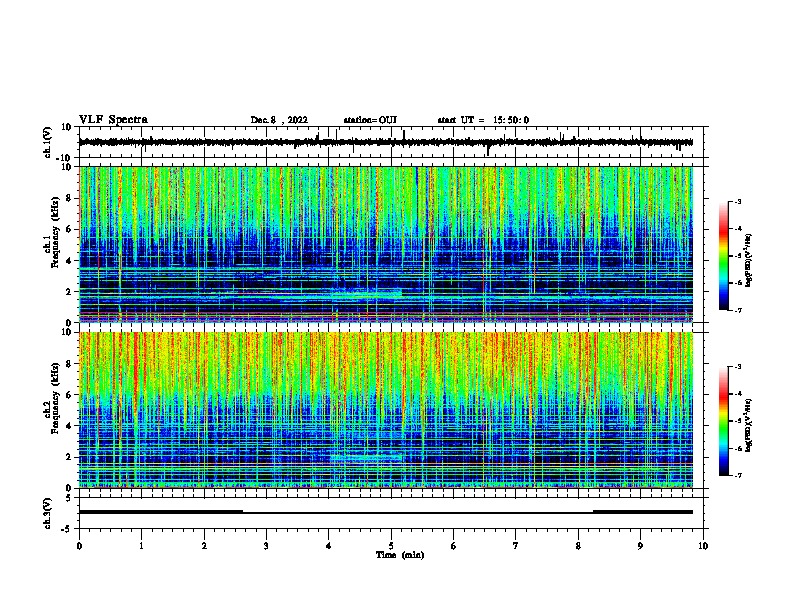Click the "6" kHz tick on ch.2 spectrogram axis
Image resolution: width=792 pixels, height=612 pixels.
[69, 395]
